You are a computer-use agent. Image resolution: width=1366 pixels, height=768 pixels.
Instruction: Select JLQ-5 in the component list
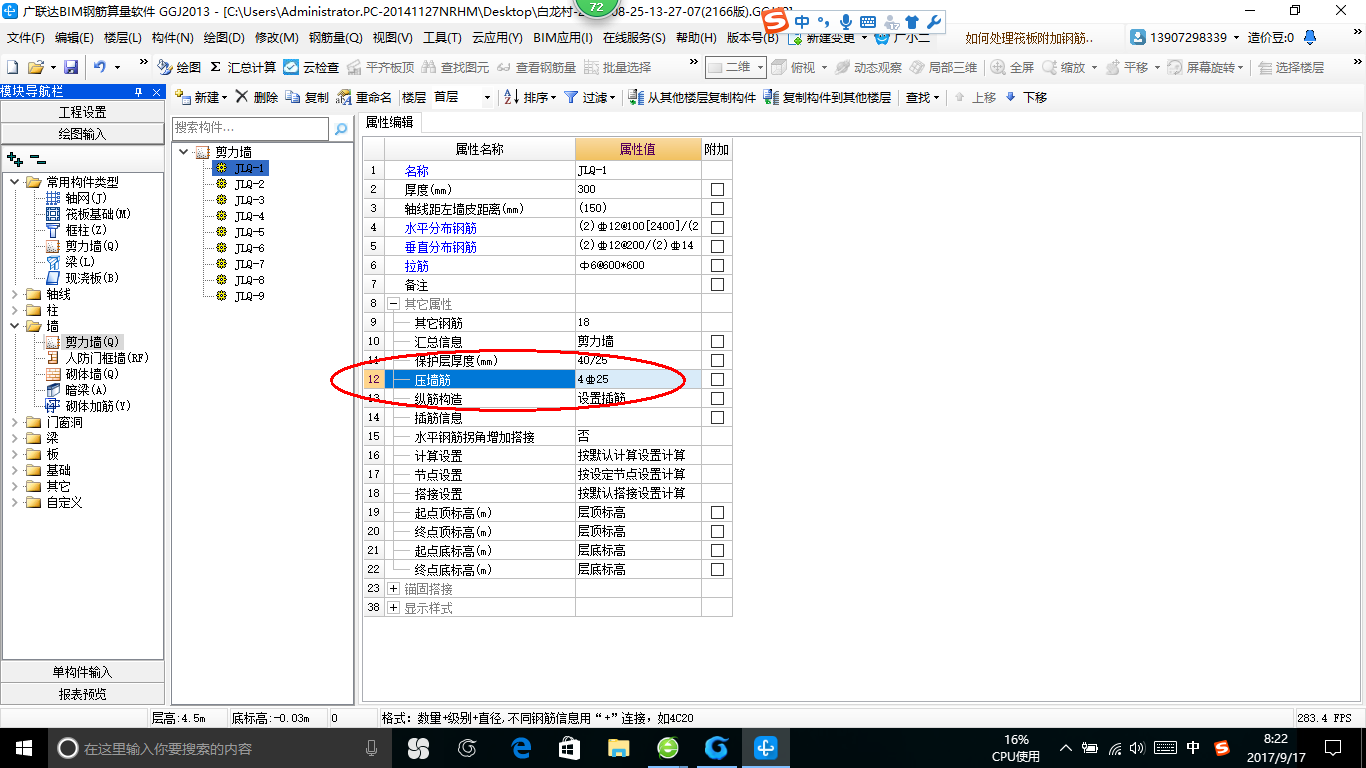coord(249,232)
